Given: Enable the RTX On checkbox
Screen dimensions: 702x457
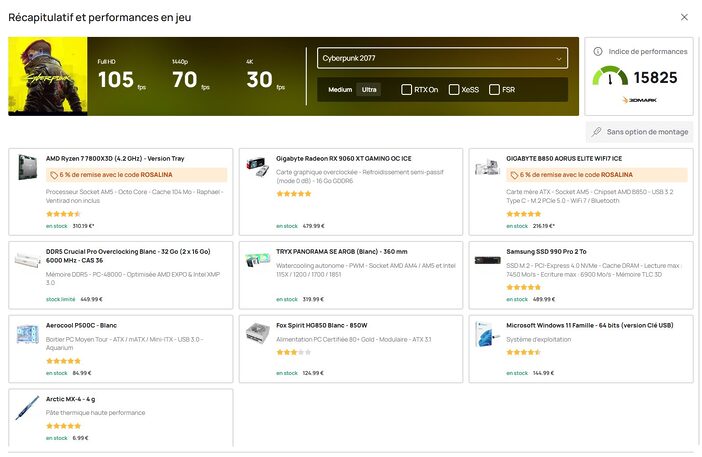Looking at the screenshot, I should point(407,90).
